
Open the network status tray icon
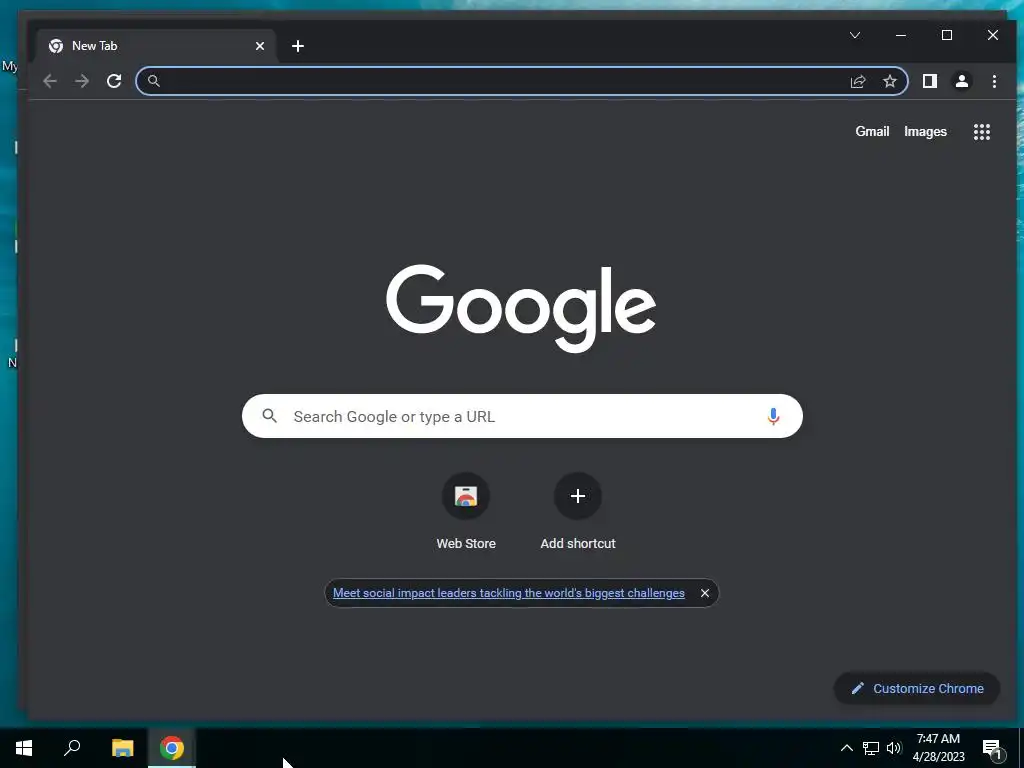click(x=871, y=748)
